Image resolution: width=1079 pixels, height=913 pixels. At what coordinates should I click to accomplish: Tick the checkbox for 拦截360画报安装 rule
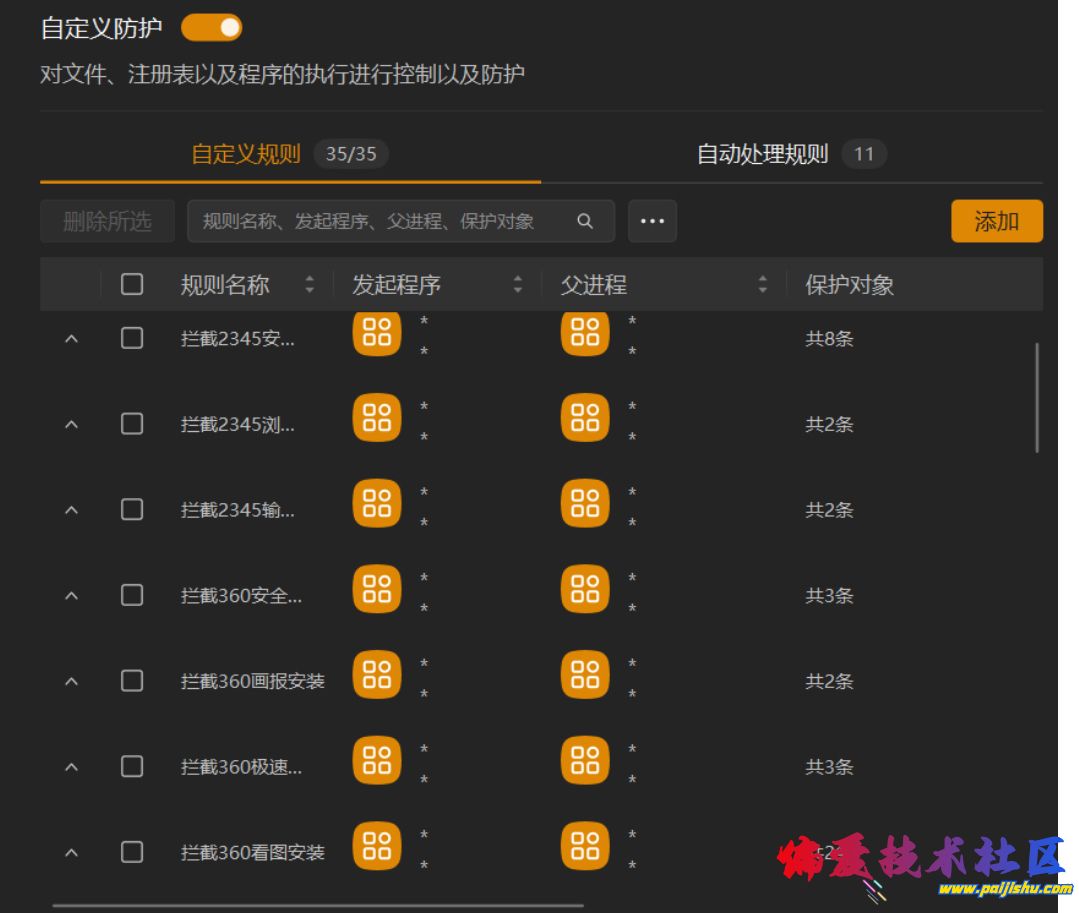pyautogui.click(x=132, y=681)
